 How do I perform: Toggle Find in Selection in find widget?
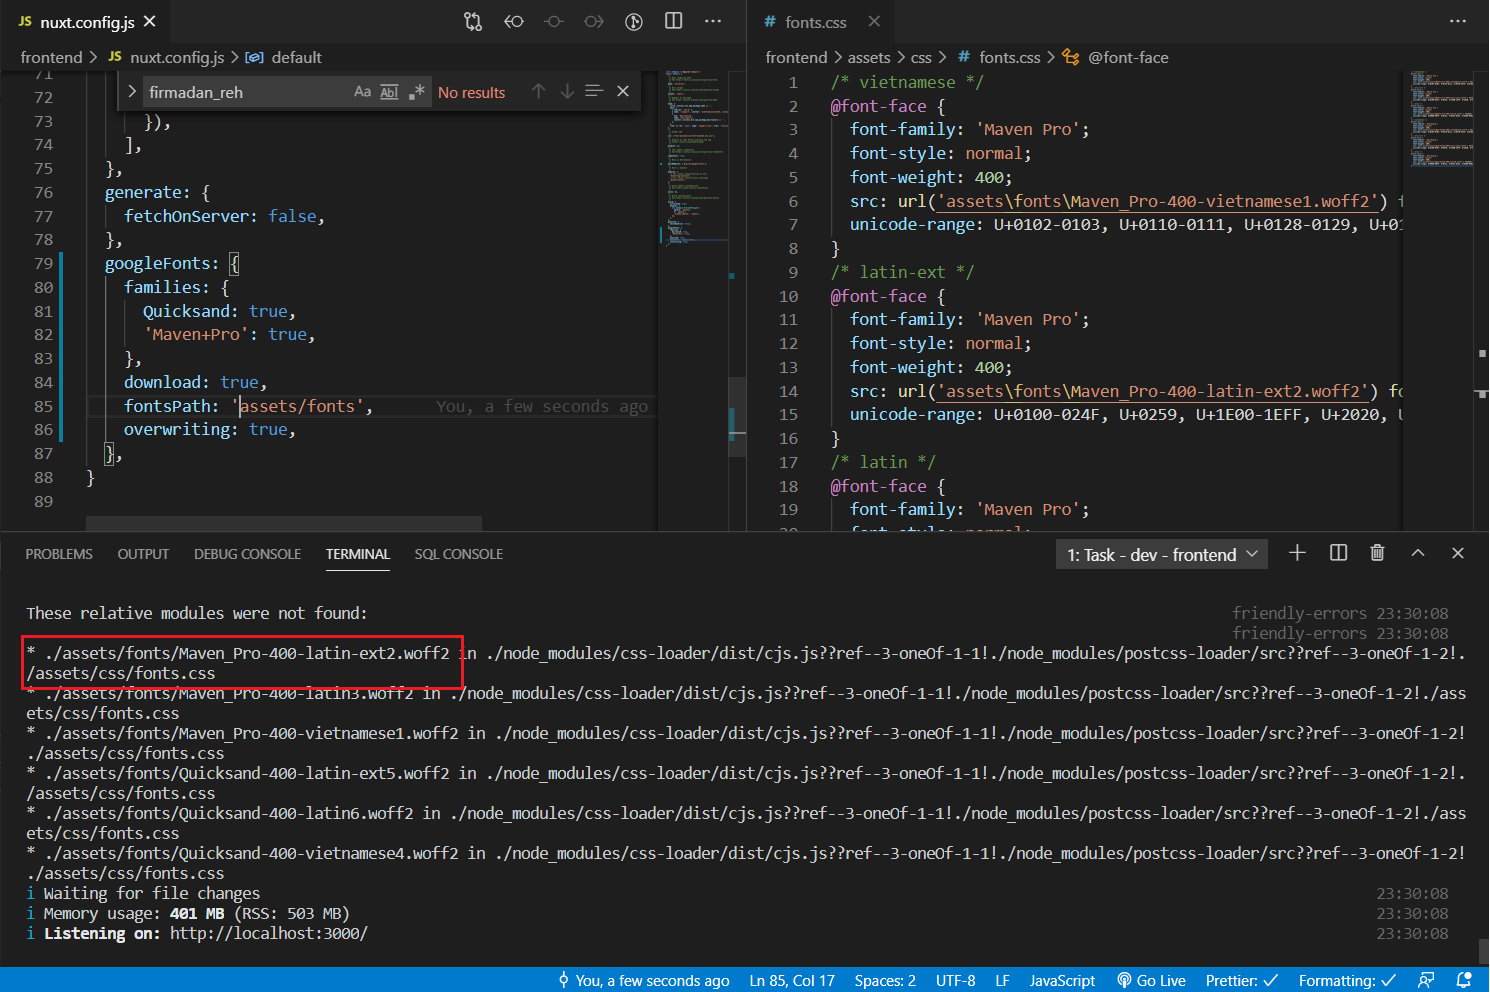coord(594,91)
